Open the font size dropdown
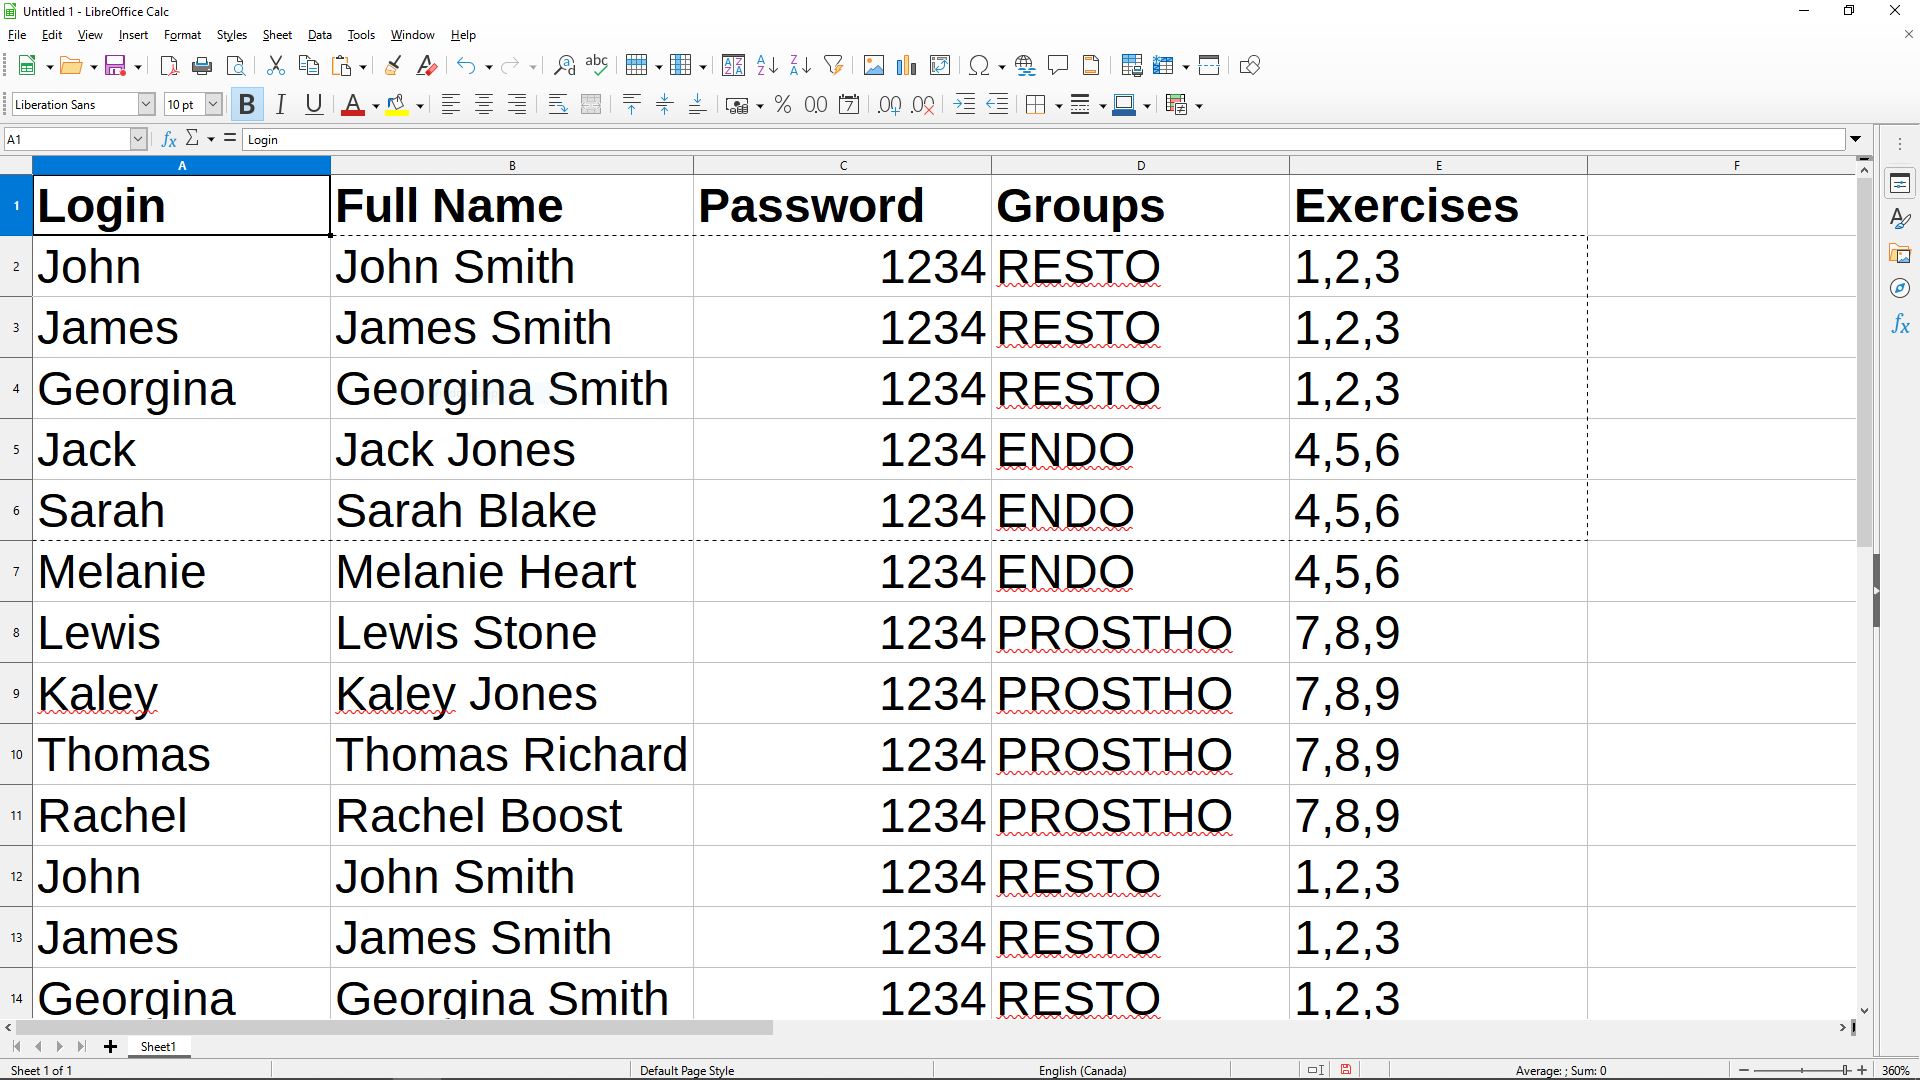1920x1080 pixels. [213, 105]
